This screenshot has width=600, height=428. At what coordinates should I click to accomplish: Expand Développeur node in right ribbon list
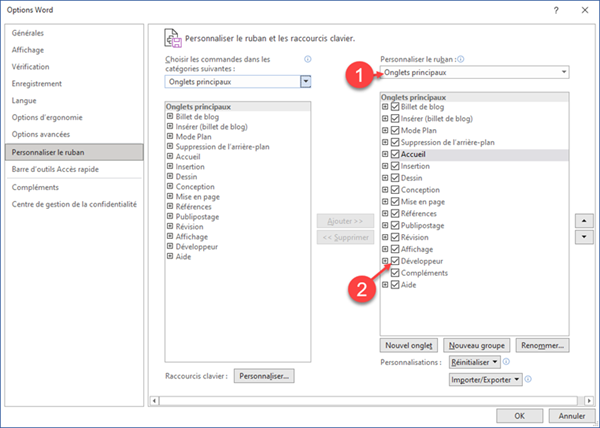[385, 261]
